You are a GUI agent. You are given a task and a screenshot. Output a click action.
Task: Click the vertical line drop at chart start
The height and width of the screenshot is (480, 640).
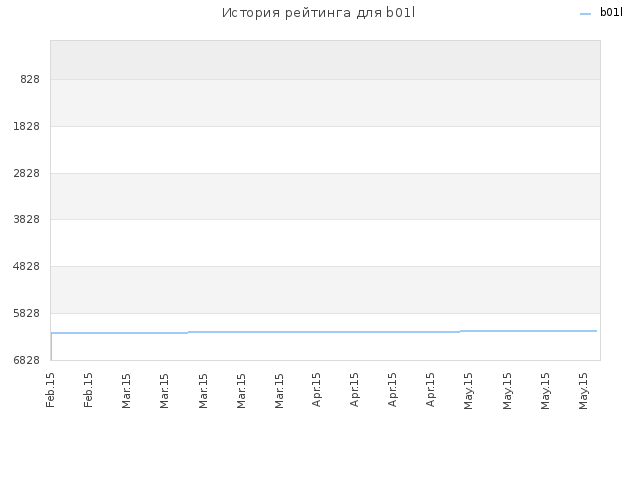click(51, 347)
